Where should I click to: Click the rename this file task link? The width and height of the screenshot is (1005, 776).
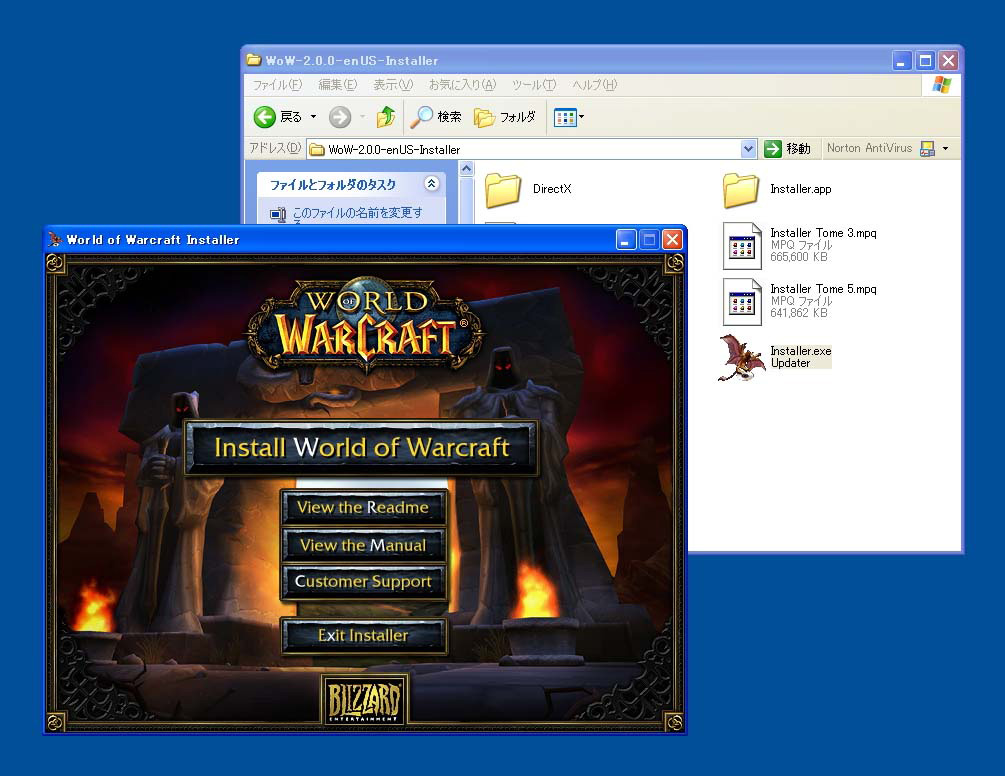[x=358, y=213]
